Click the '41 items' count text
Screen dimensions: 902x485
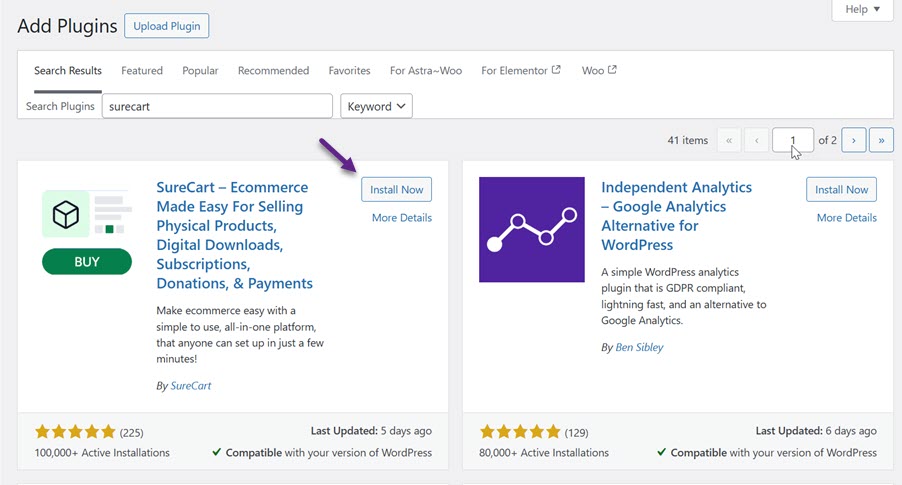(x=687, y=140)
